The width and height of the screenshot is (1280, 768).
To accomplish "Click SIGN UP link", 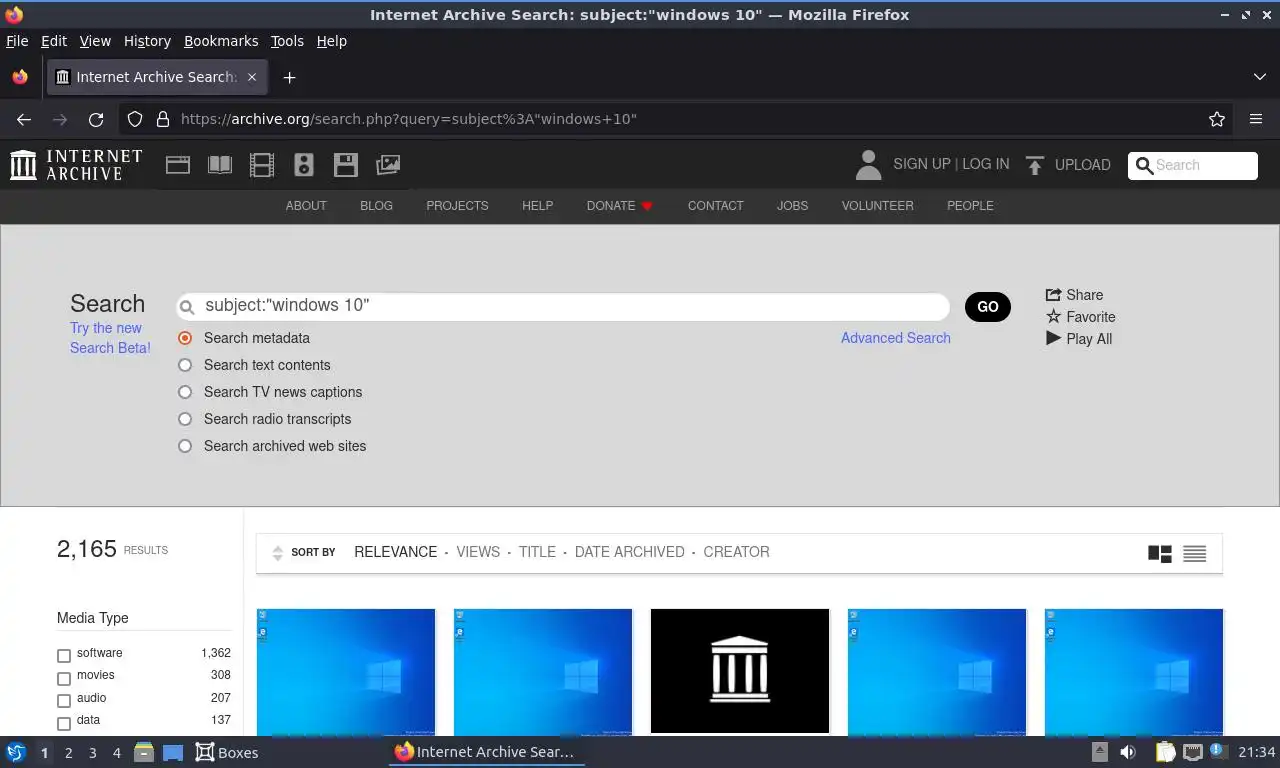I will click(x=922, y=164).
